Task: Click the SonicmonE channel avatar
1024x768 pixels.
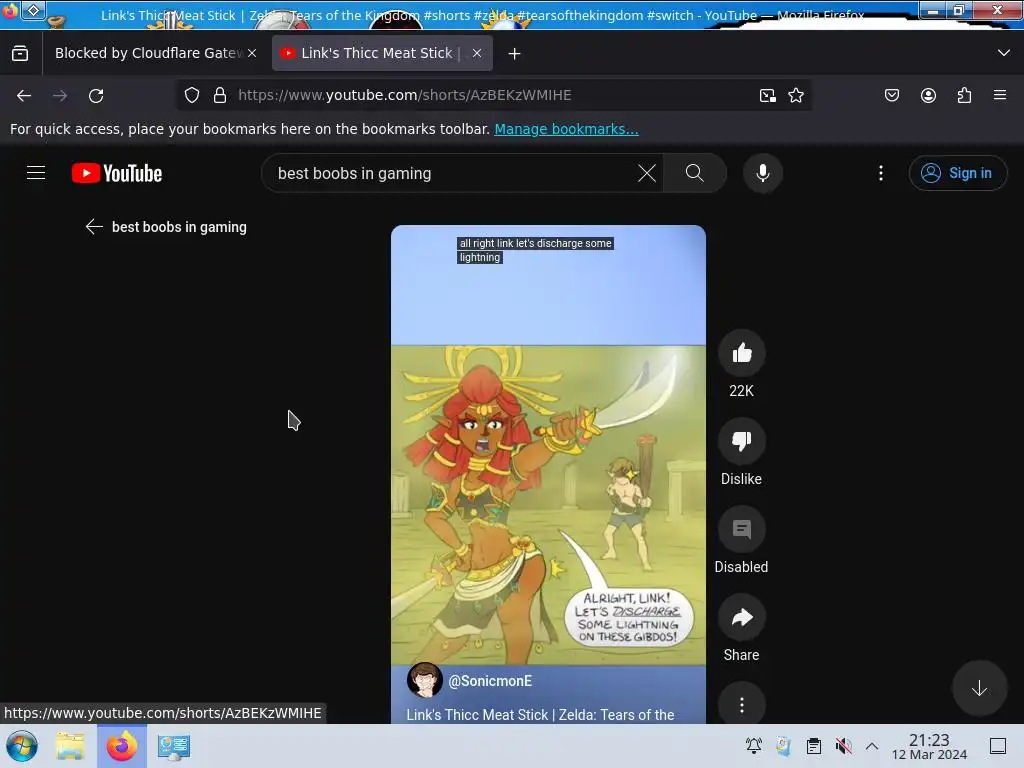Action: 424,680
